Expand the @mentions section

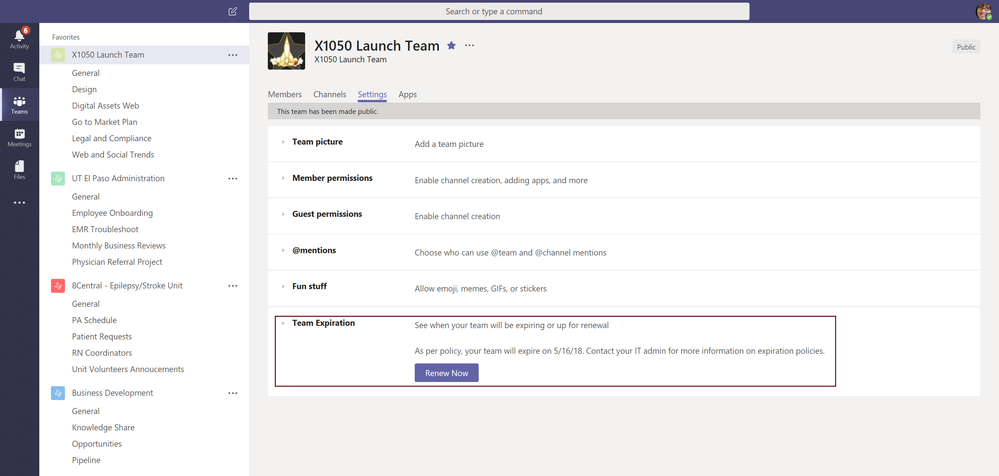(x=283, y=250)
